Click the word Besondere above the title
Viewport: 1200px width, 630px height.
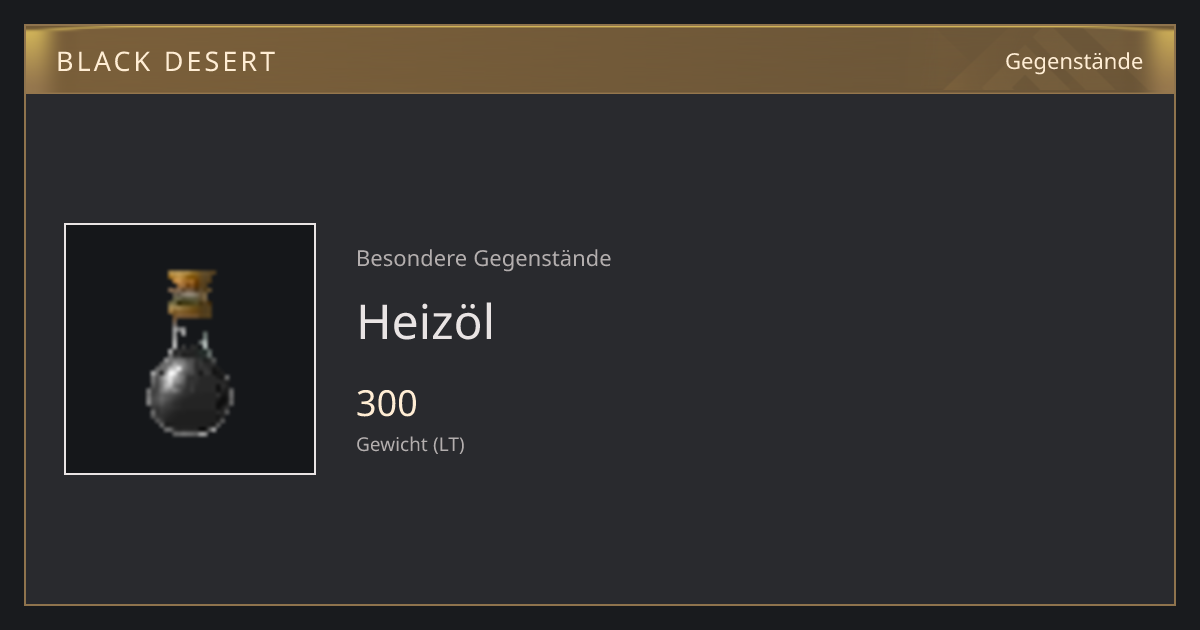tap(411, 258)
